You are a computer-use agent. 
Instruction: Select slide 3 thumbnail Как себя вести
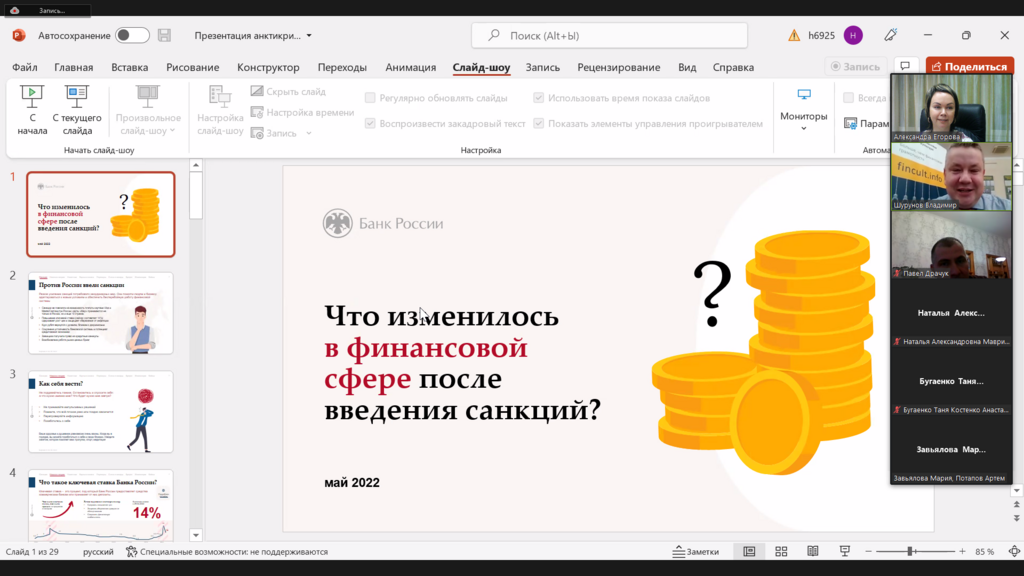(x=101, y=411)
